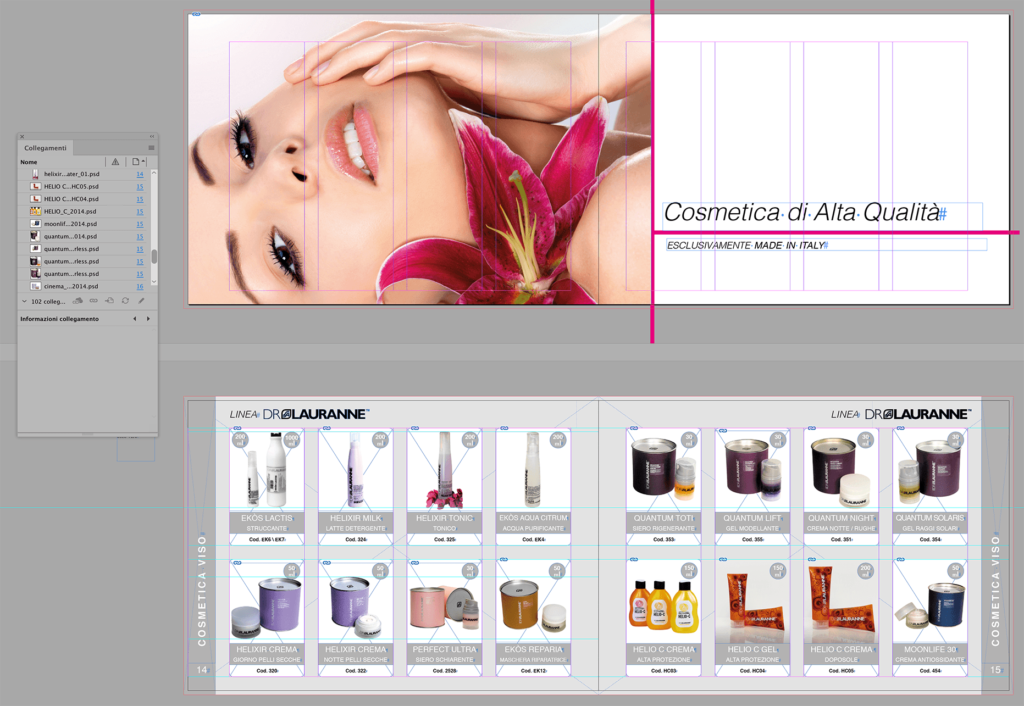
Task: Select cinema_...2014.psd link row
Action: 84,286
